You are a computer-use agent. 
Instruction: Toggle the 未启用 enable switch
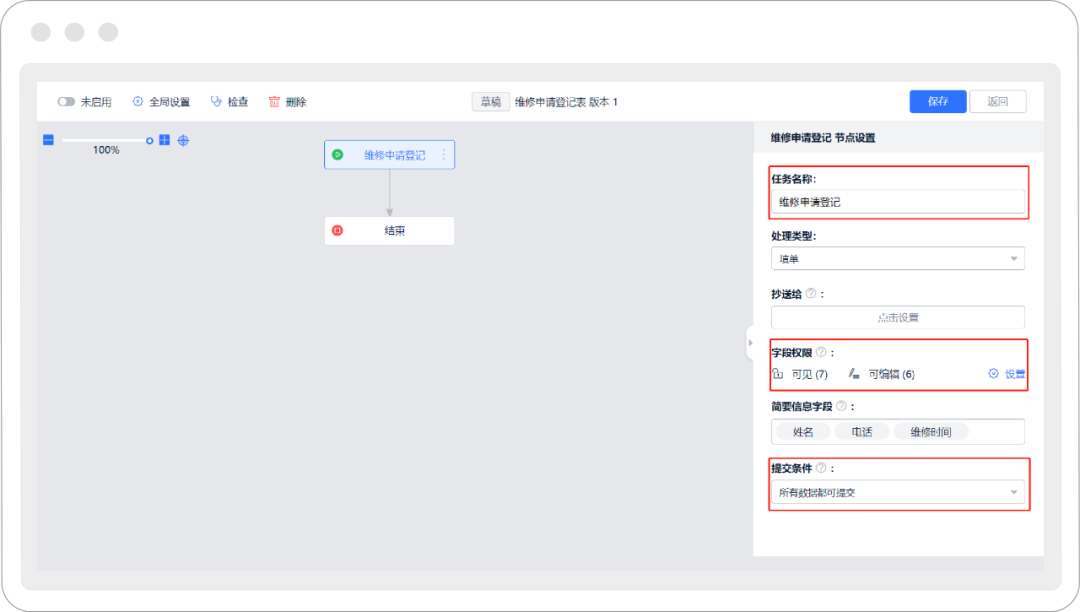(x=66, y=102)
